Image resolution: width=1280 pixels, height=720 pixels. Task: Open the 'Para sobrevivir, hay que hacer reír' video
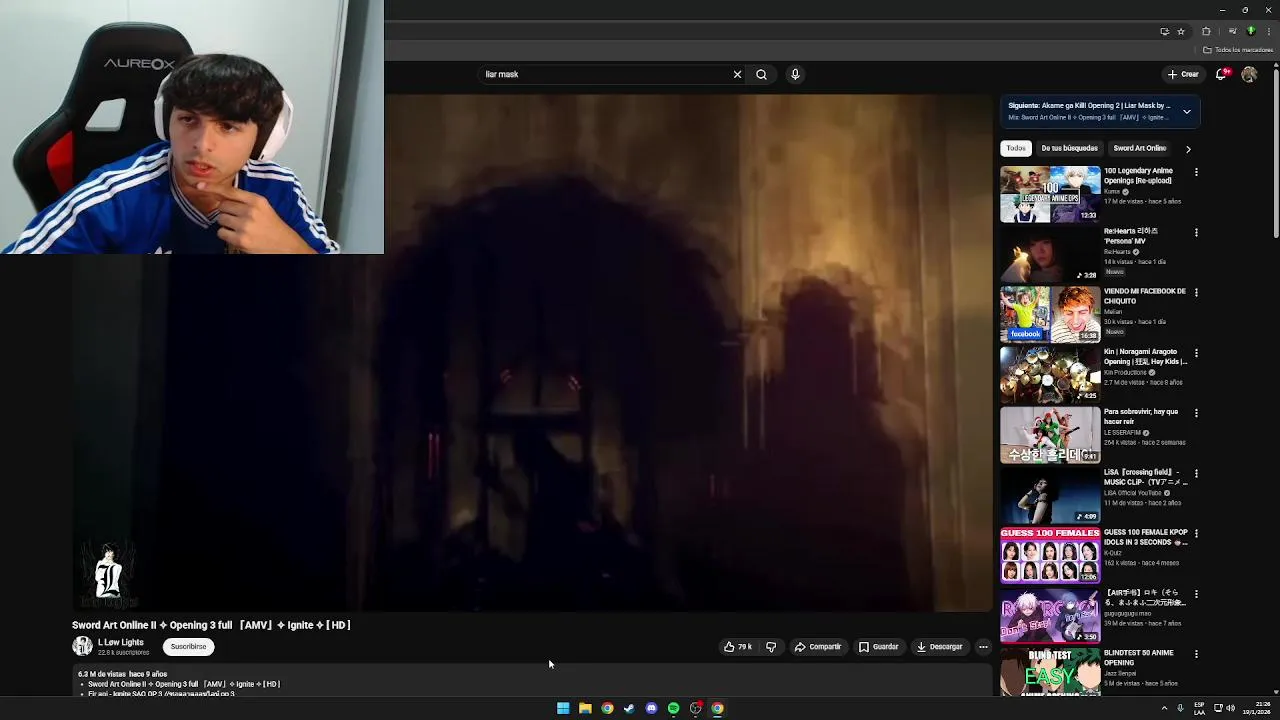pos(1050,435)
